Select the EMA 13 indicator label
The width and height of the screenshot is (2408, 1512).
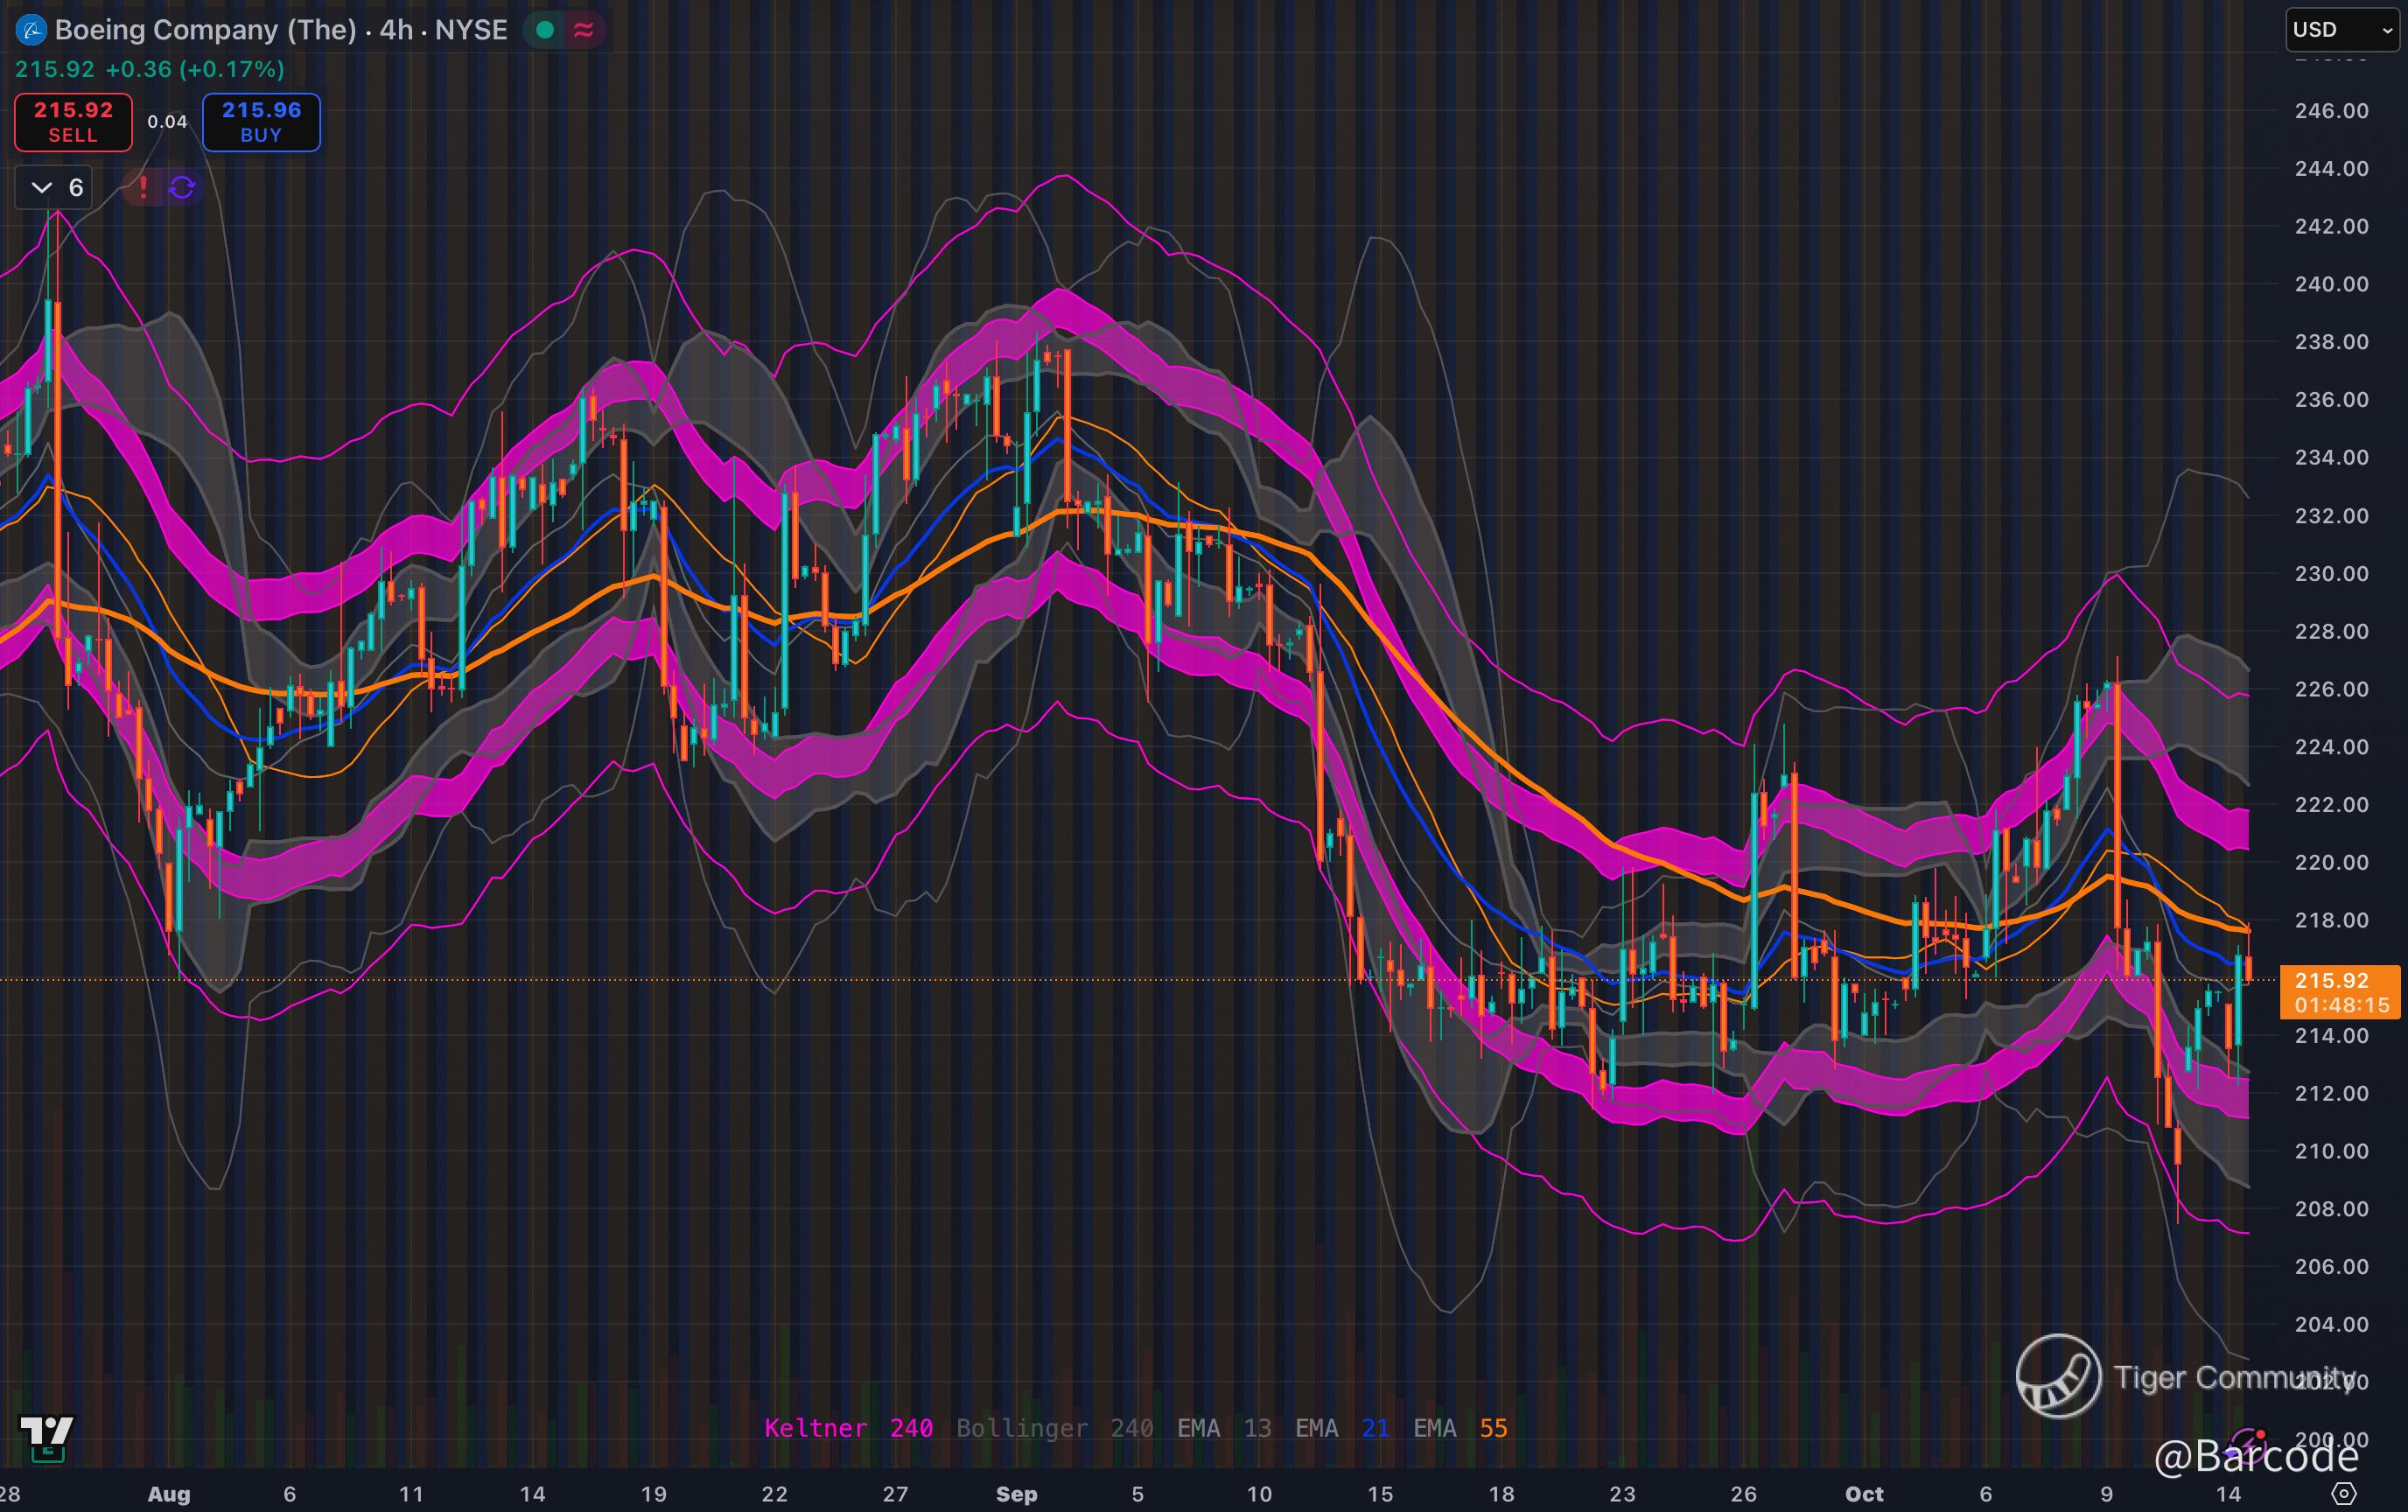[x=1223, y=1428]
